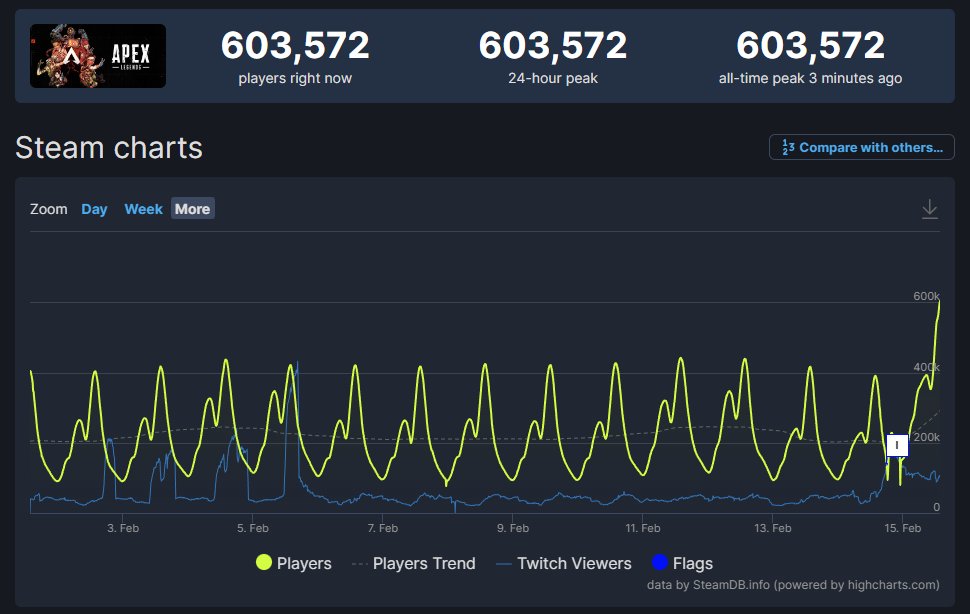Click the '15. Feb' axis label
The width and height of the screenshot is (970, 614).
[903, 528]
